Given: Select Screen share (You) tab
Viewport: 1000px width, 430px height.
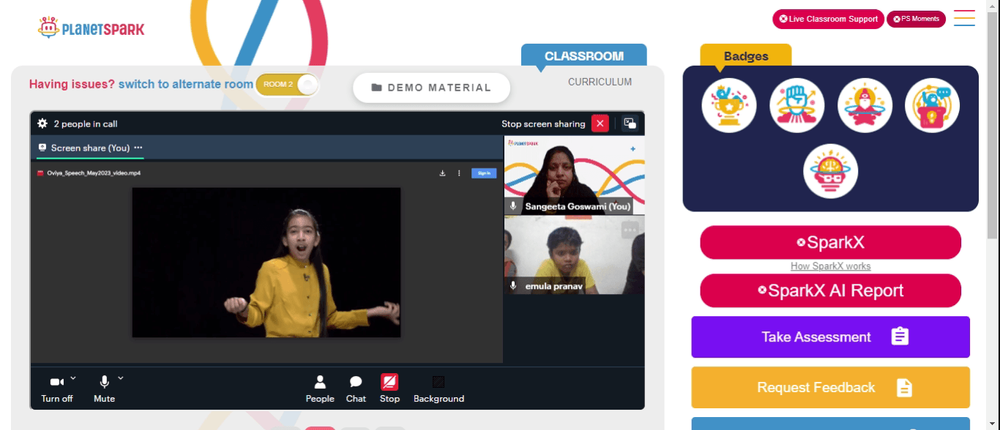Looking at the screenshot, I should tap(90, 147).
